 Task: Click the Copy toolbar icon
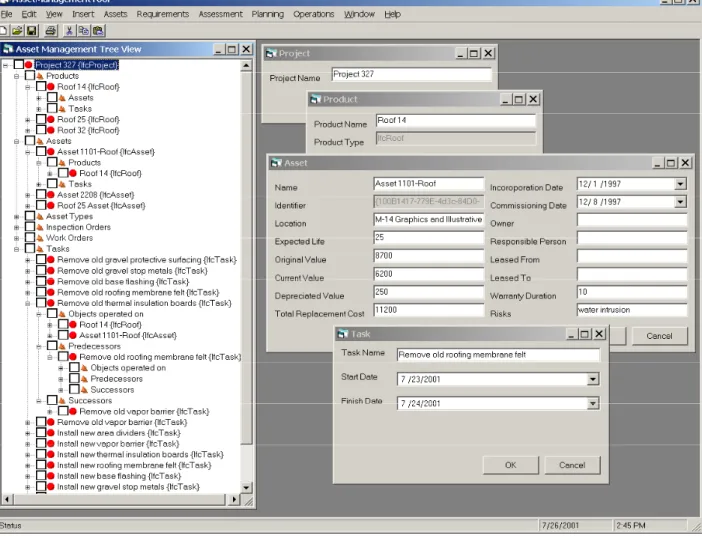pos(83,30)
